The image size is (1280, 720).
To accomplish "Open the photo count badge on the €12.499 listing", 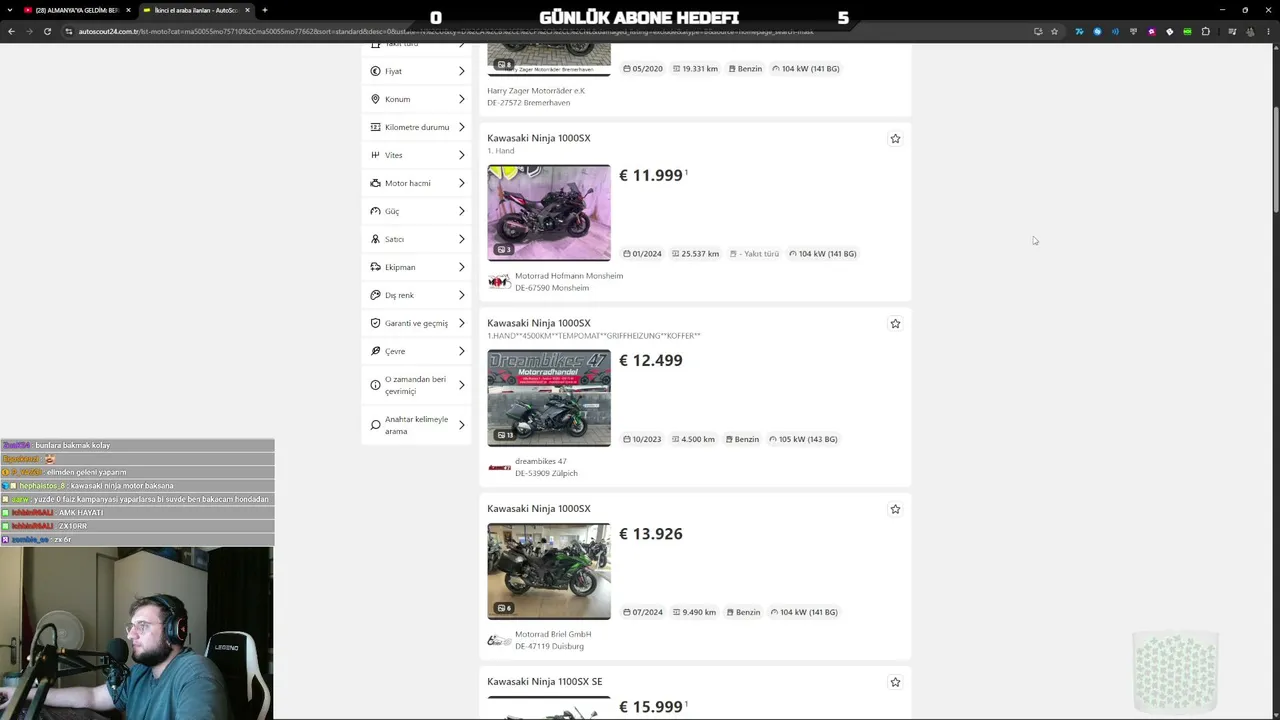I will 506,435.
